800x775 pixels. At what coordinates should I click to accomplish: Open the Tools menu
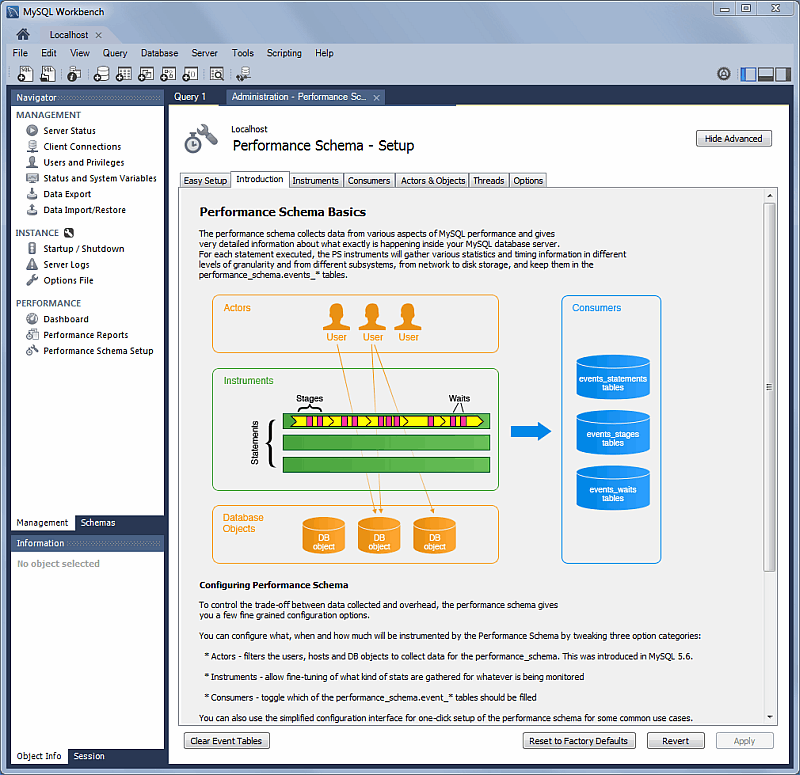[x=242, y=53]
